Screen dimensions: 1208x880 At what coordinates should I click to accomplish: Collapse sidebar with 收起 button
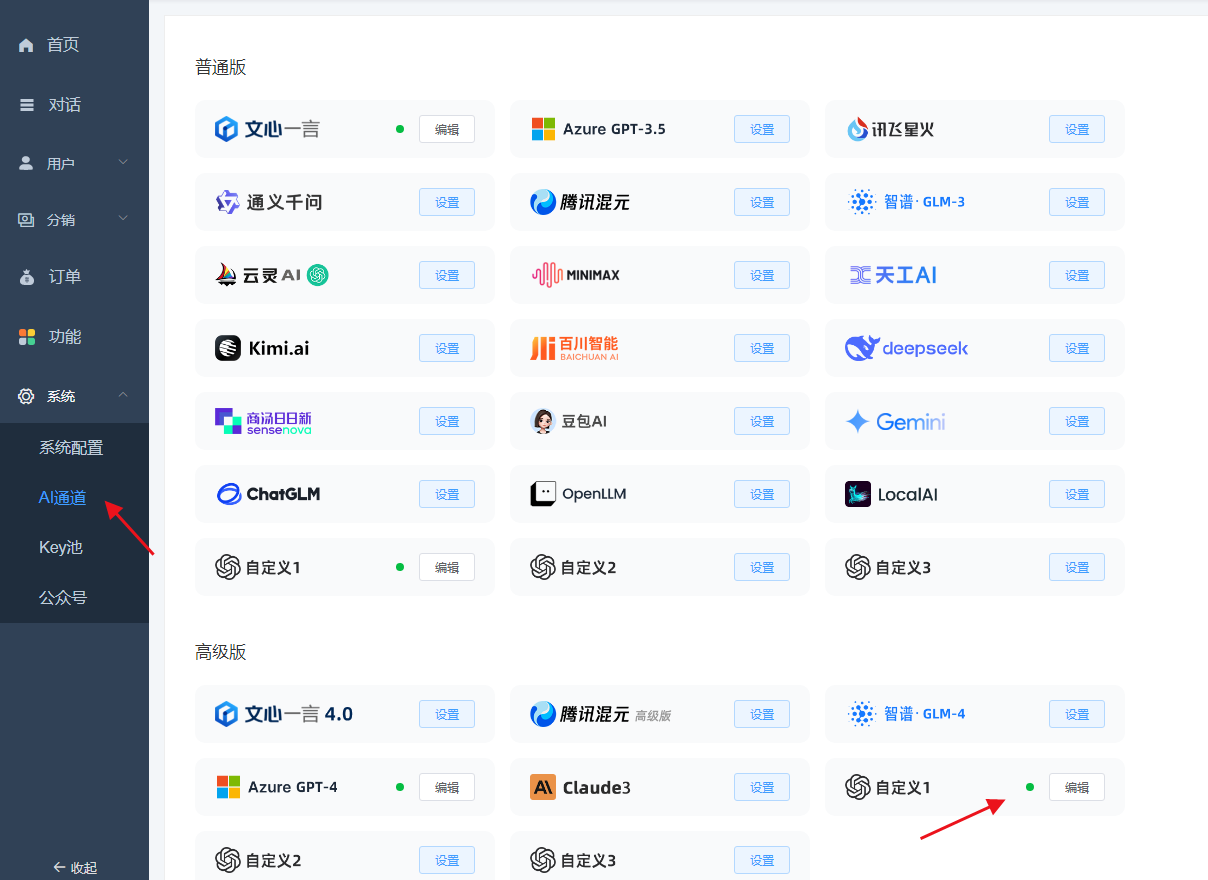pyautogui.click(x=75, y=867)
